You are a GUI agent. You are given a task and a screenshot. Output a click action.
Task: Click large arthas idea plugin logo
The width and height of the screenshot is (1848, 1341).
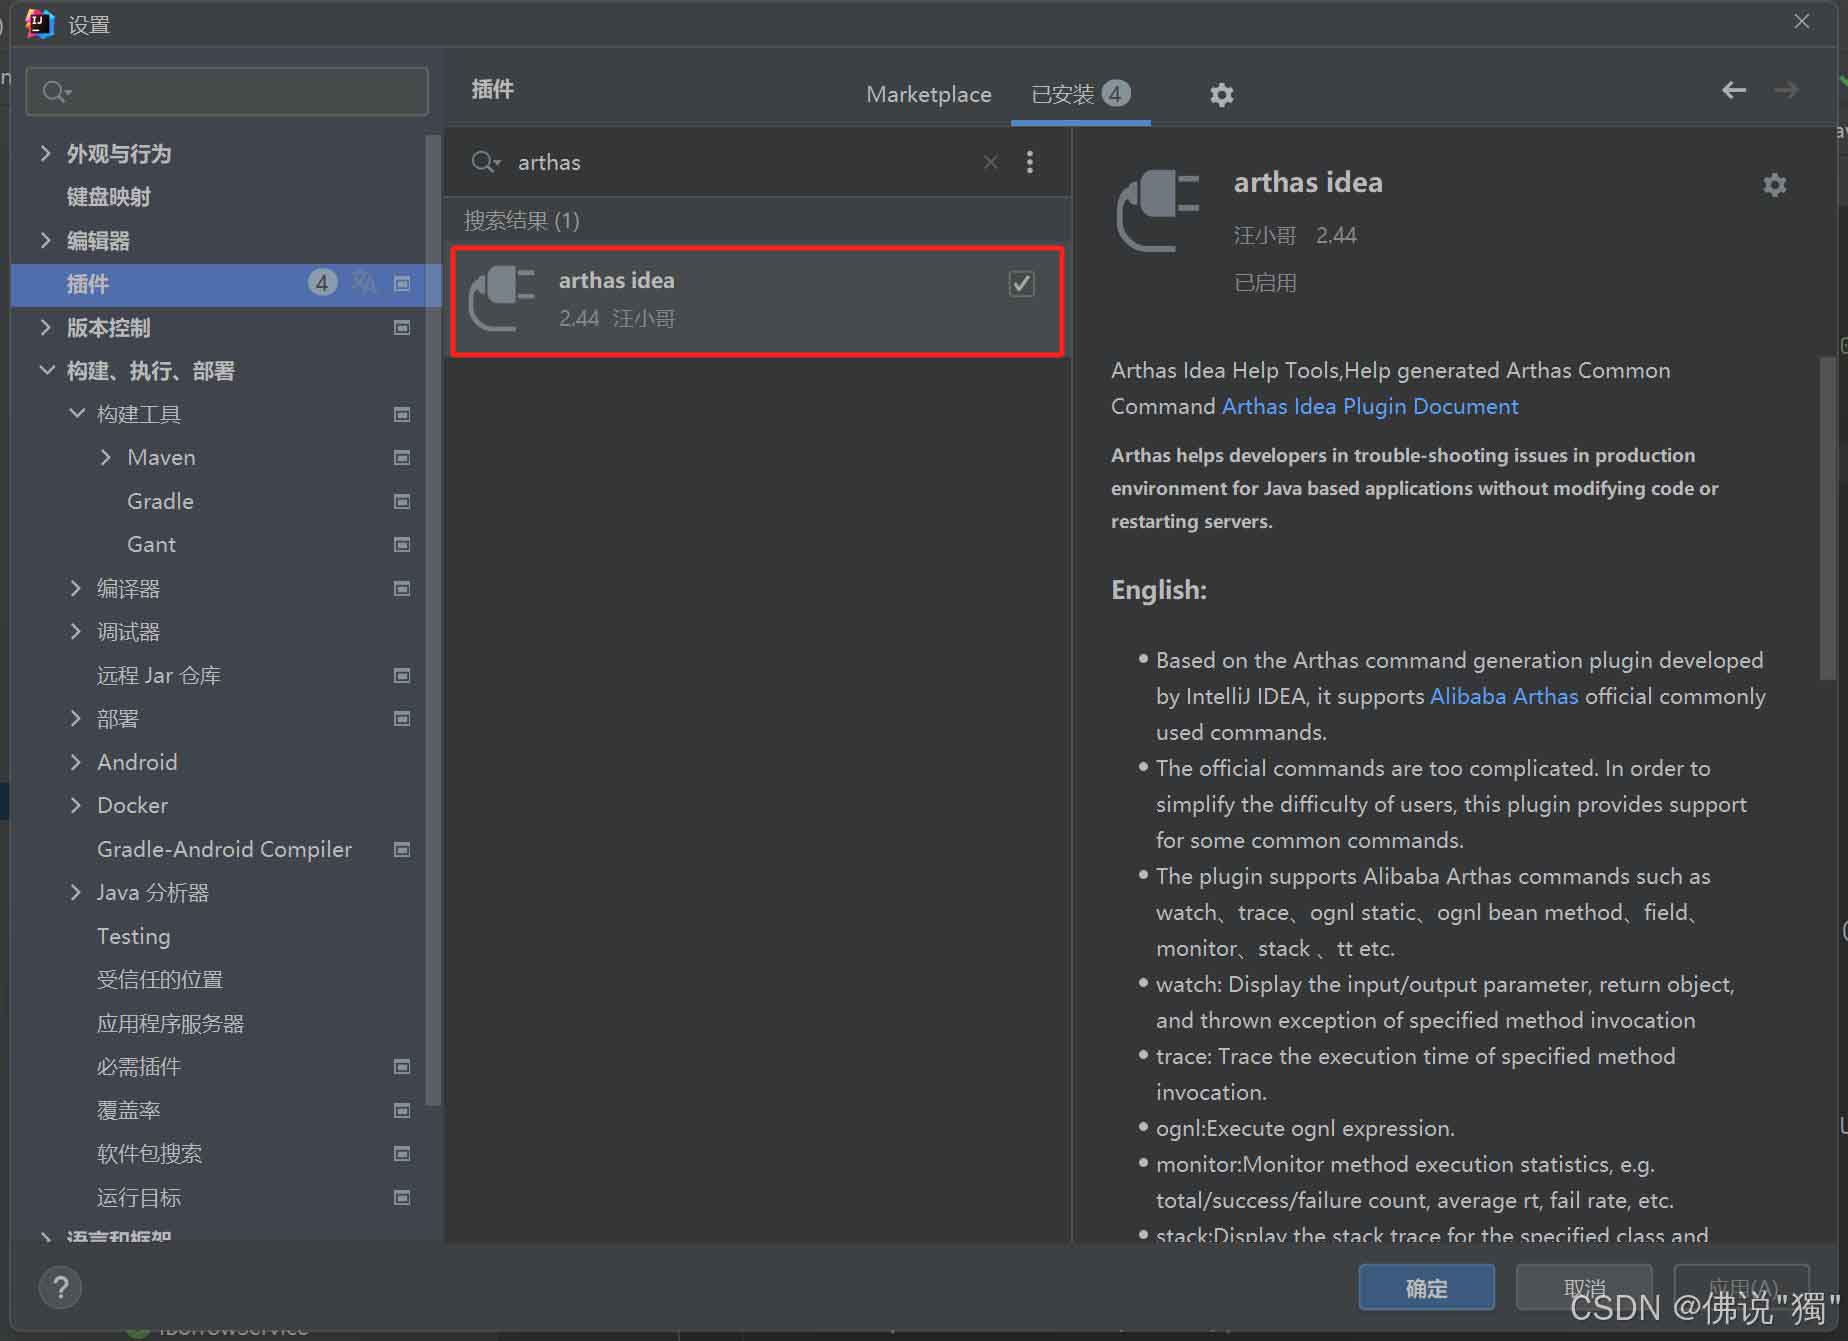point(1158,210)
